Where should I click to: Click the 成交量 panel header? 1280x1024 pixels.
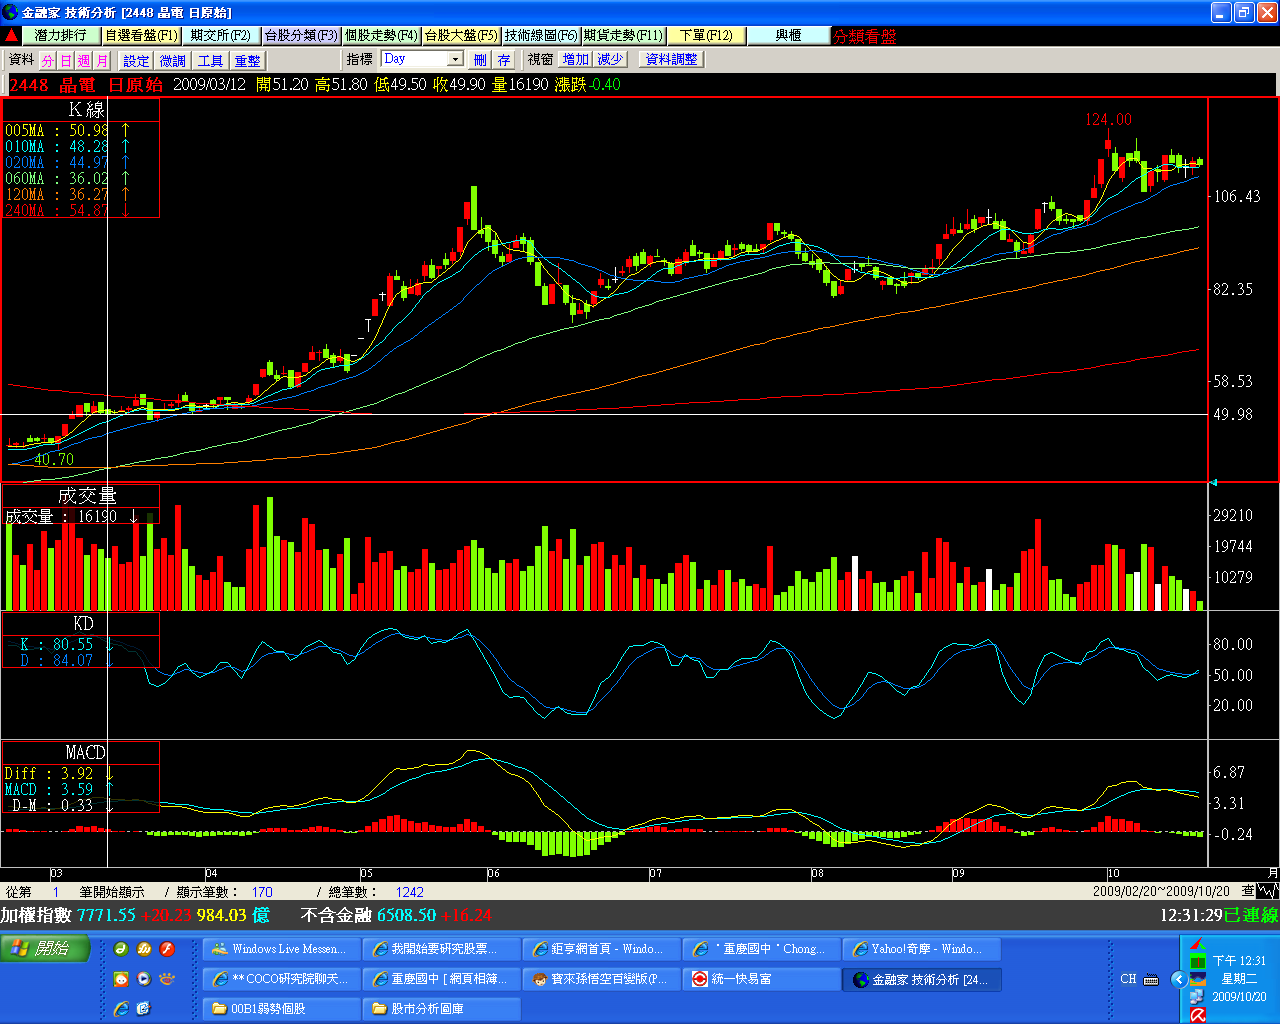click(87, 495)
